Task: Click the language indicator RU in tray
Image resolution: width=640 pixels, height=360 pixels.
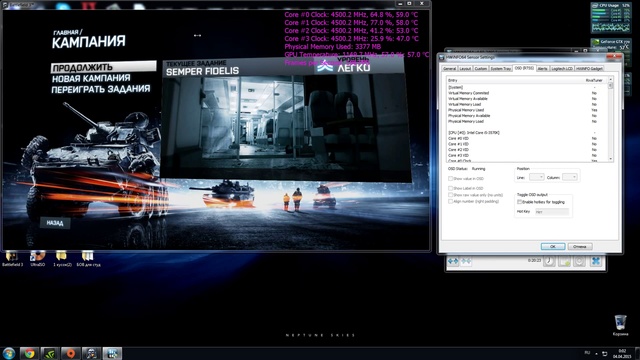Action: tap(587, 353)
